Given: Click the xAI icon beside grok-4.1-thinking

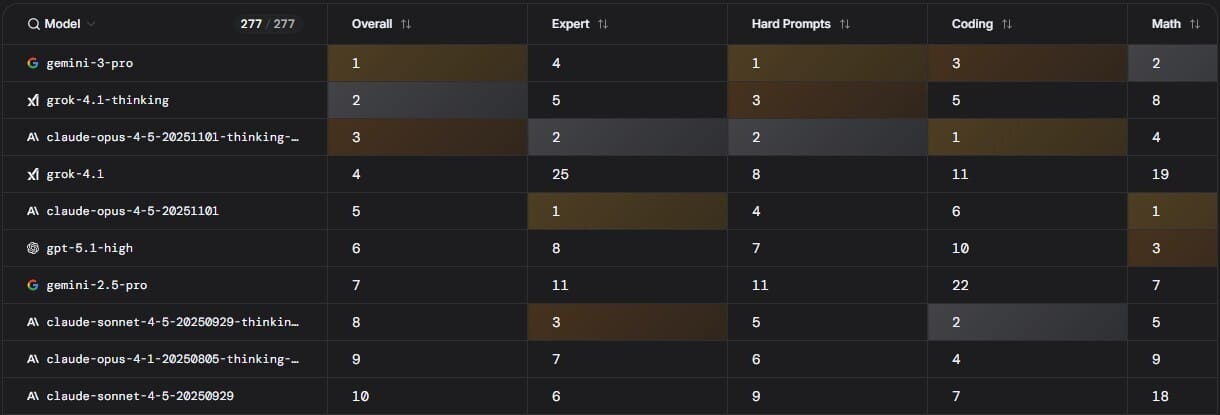Looking at the screenshot, I should point(33,100).
